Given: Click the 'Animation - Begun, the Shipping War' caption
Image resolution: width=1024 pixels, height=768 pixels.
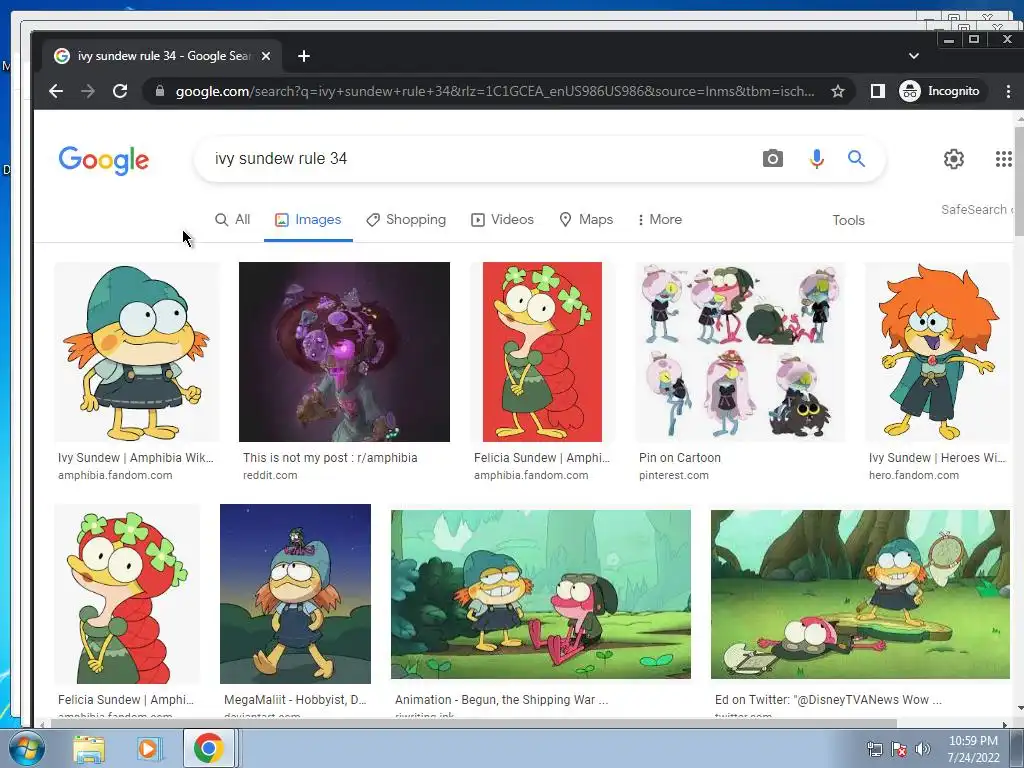Looking at the screenshot, I should pos(502,700).
